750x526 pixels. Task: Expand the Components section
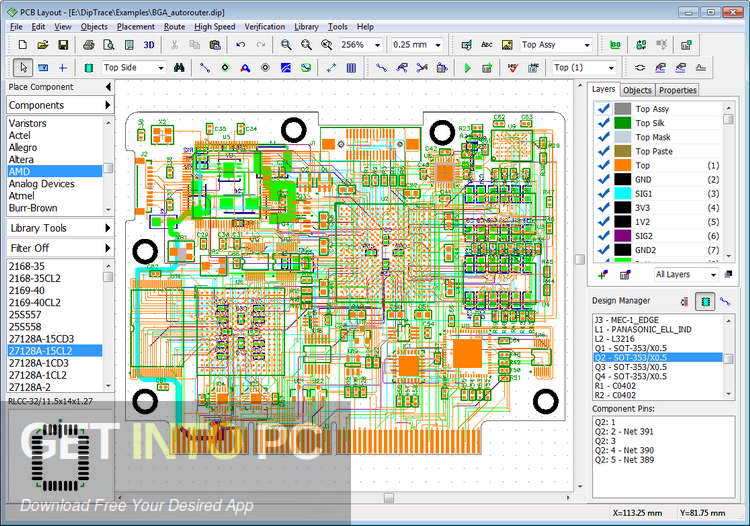pyautogui.click(x=60, y=105)
